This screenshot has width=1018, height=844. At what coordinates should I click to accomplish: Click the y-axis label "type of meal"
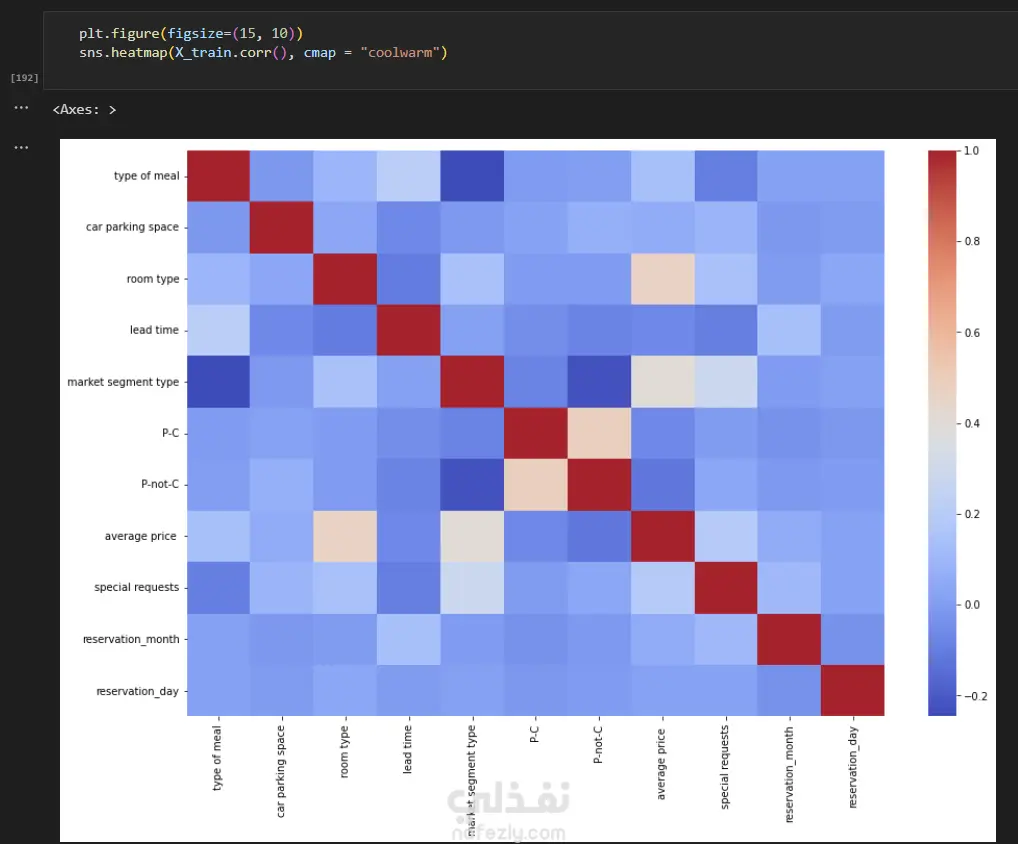pyautogui.click(x=146, y=176)
